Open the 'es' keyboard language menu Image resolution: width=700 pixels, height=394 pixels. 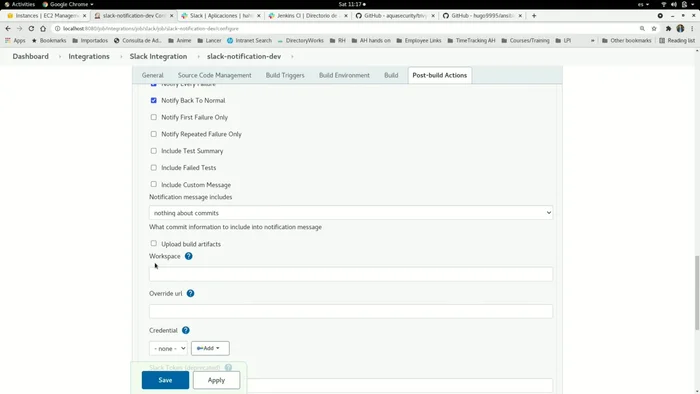(643, 4)
